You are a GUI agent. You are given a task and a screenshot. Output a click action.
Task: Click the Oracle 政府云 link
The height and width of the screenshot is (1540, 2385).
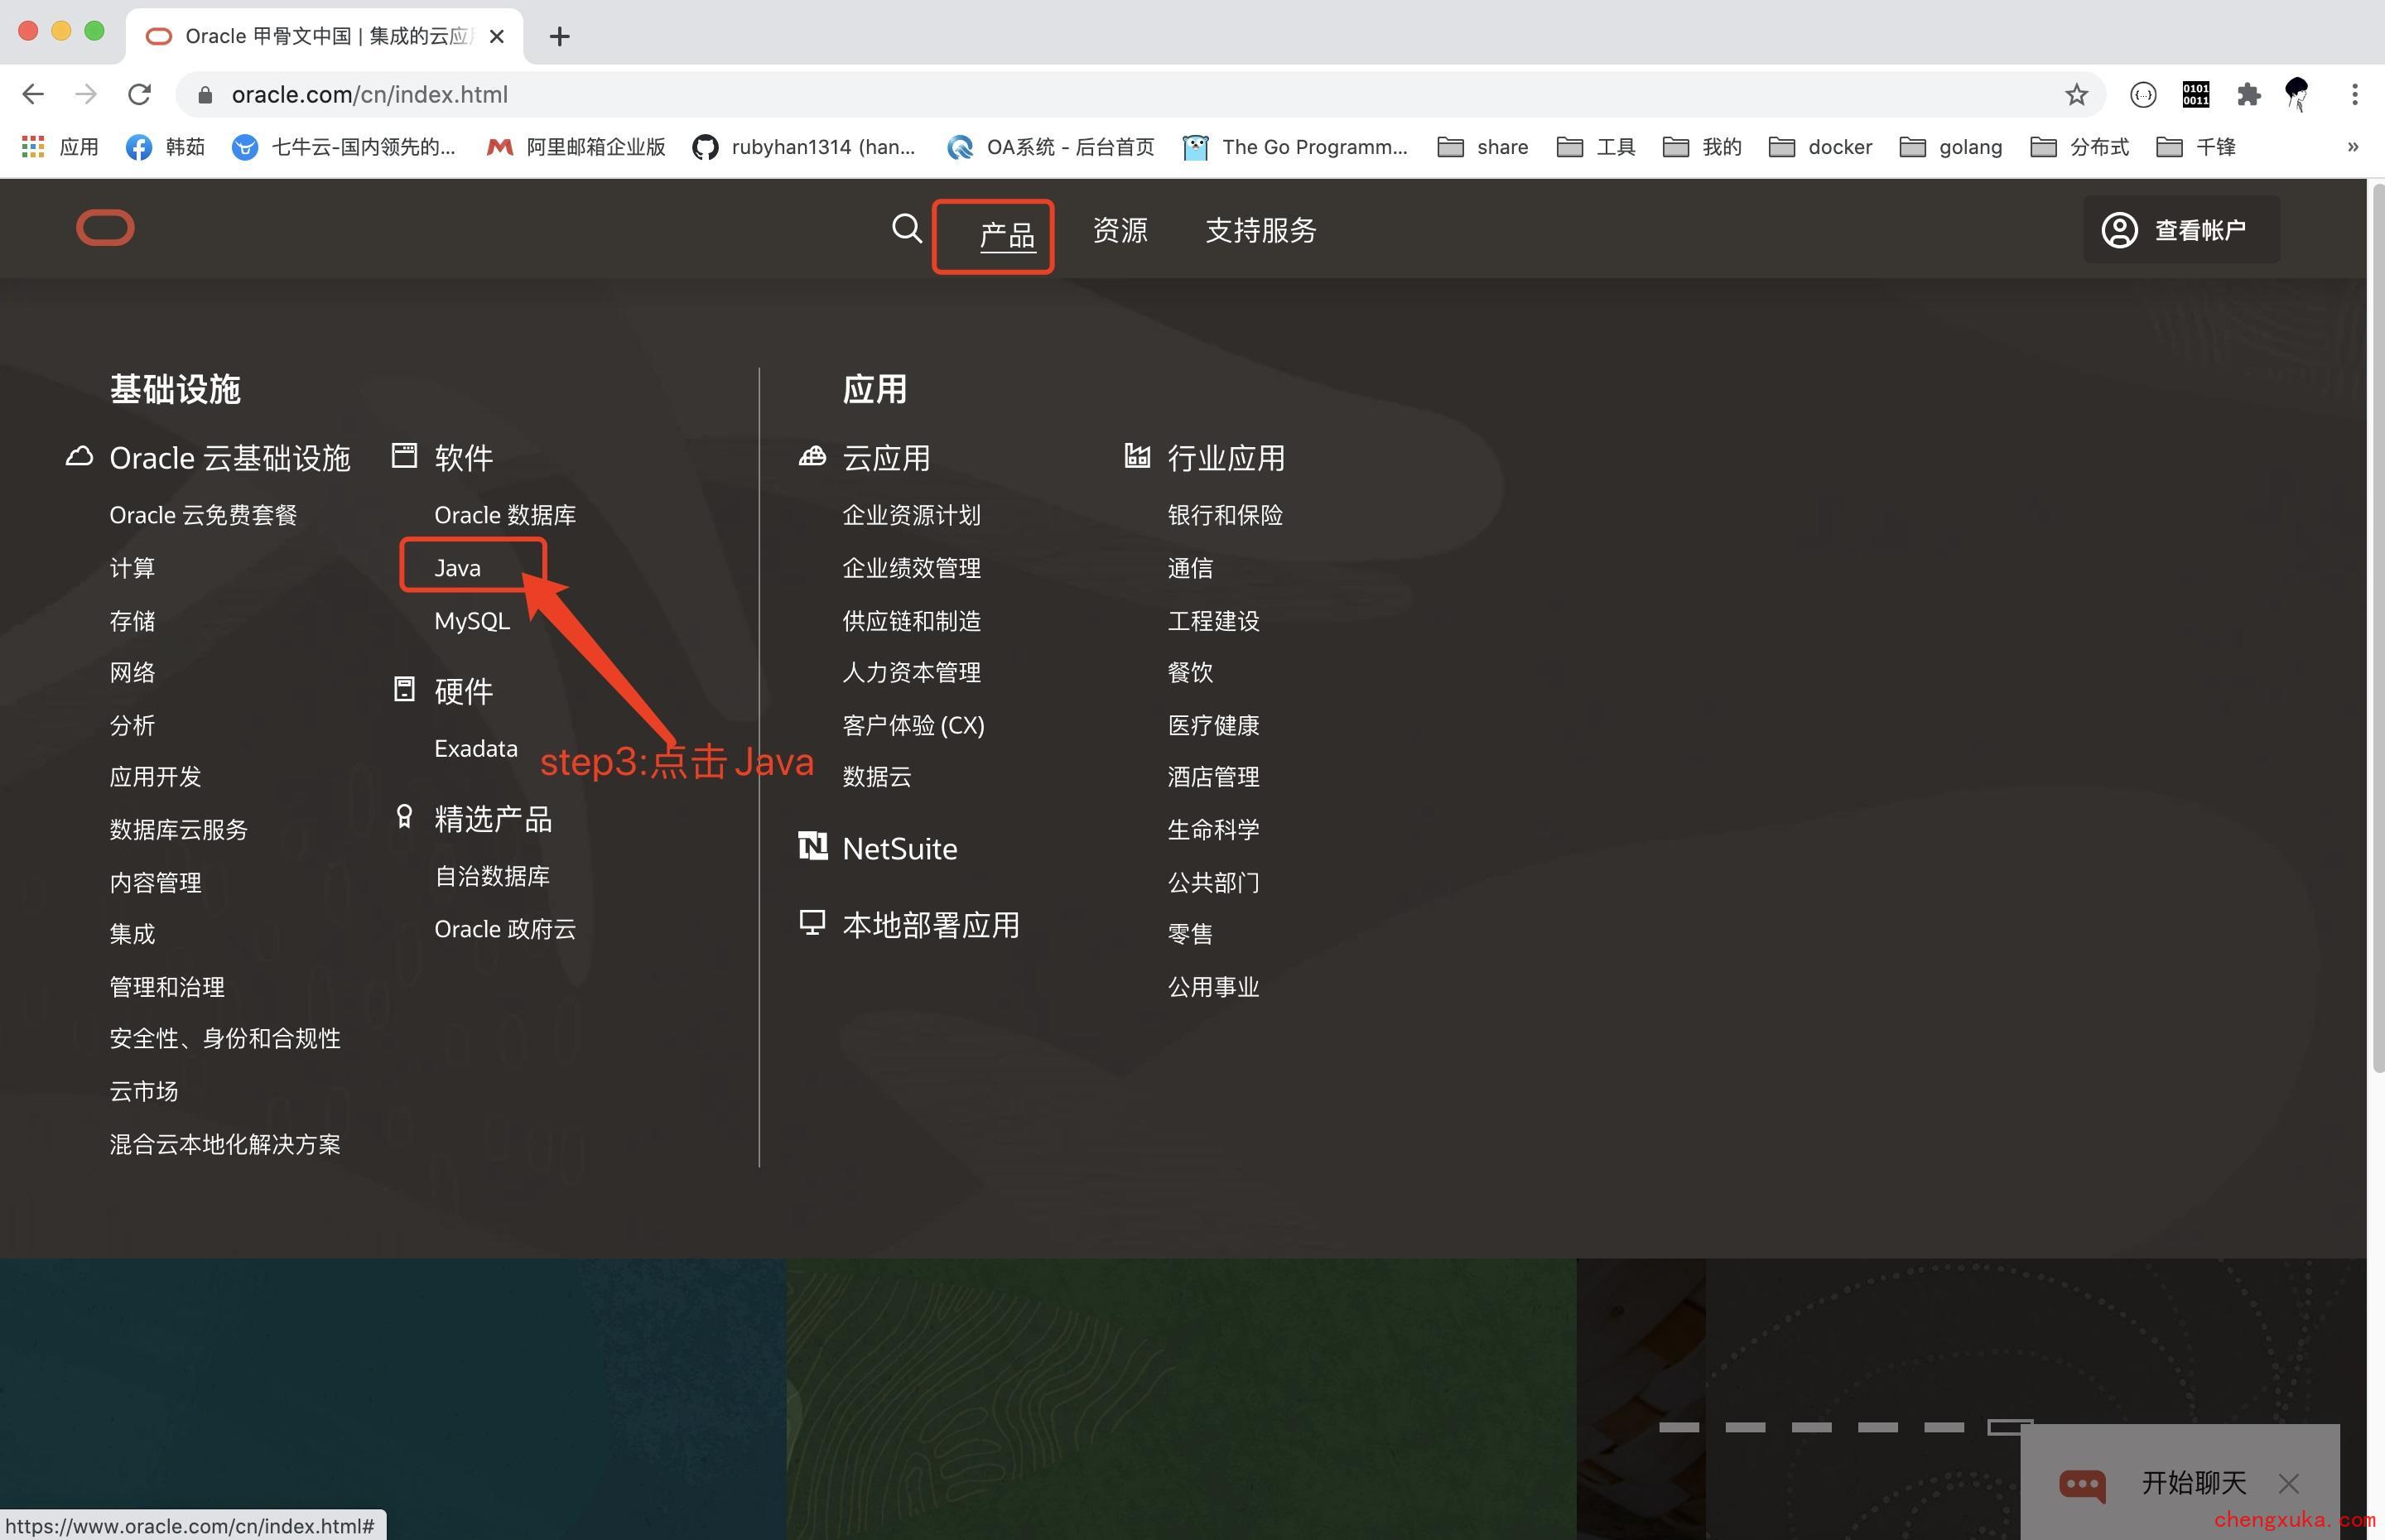point(505,929)
